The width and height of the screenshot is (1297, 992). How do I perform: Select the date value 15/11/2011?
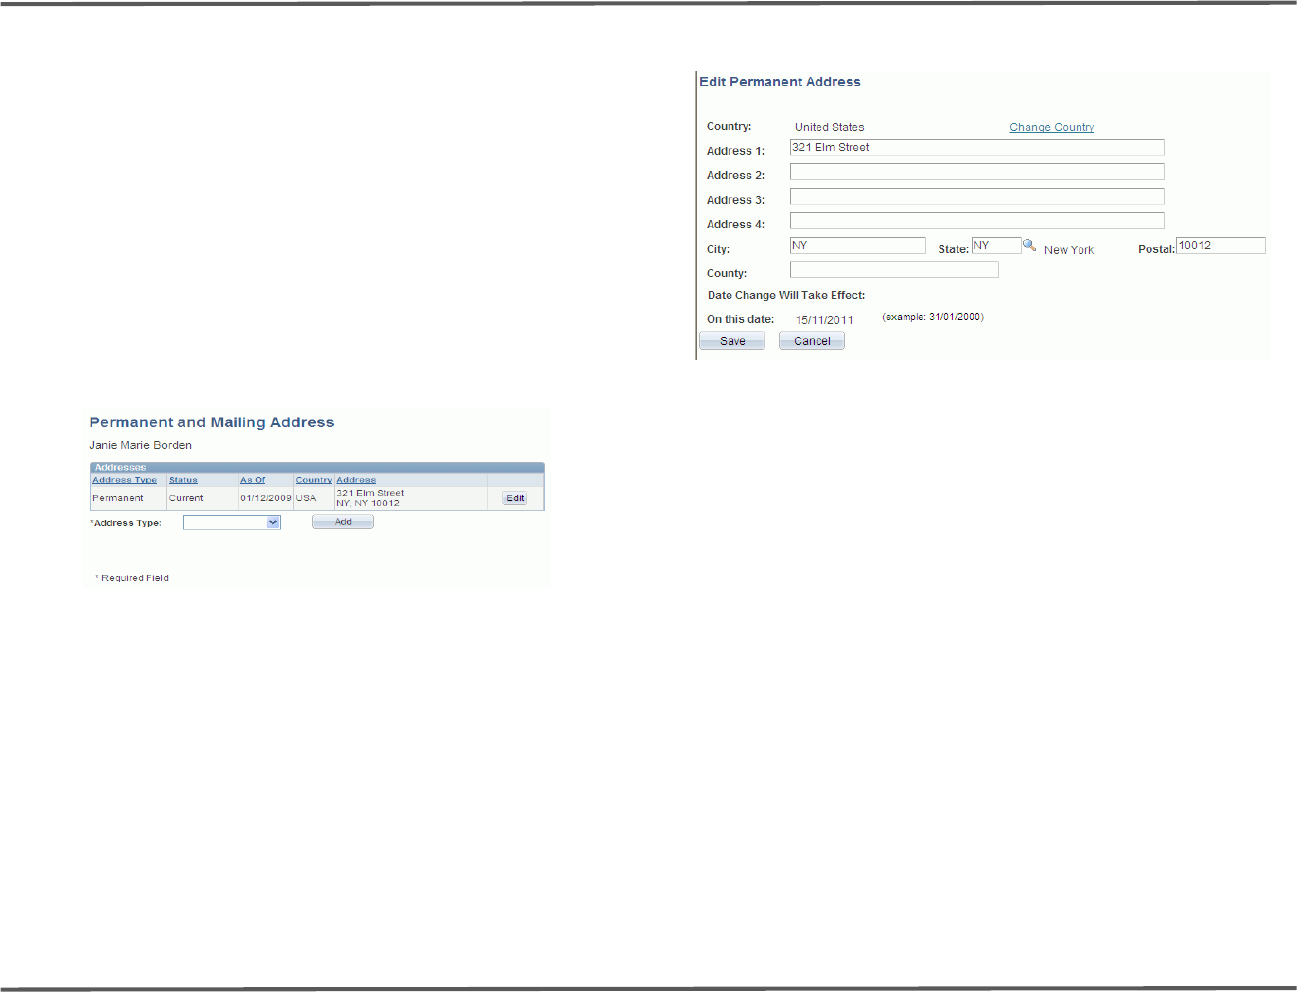(x=825, y=320)
